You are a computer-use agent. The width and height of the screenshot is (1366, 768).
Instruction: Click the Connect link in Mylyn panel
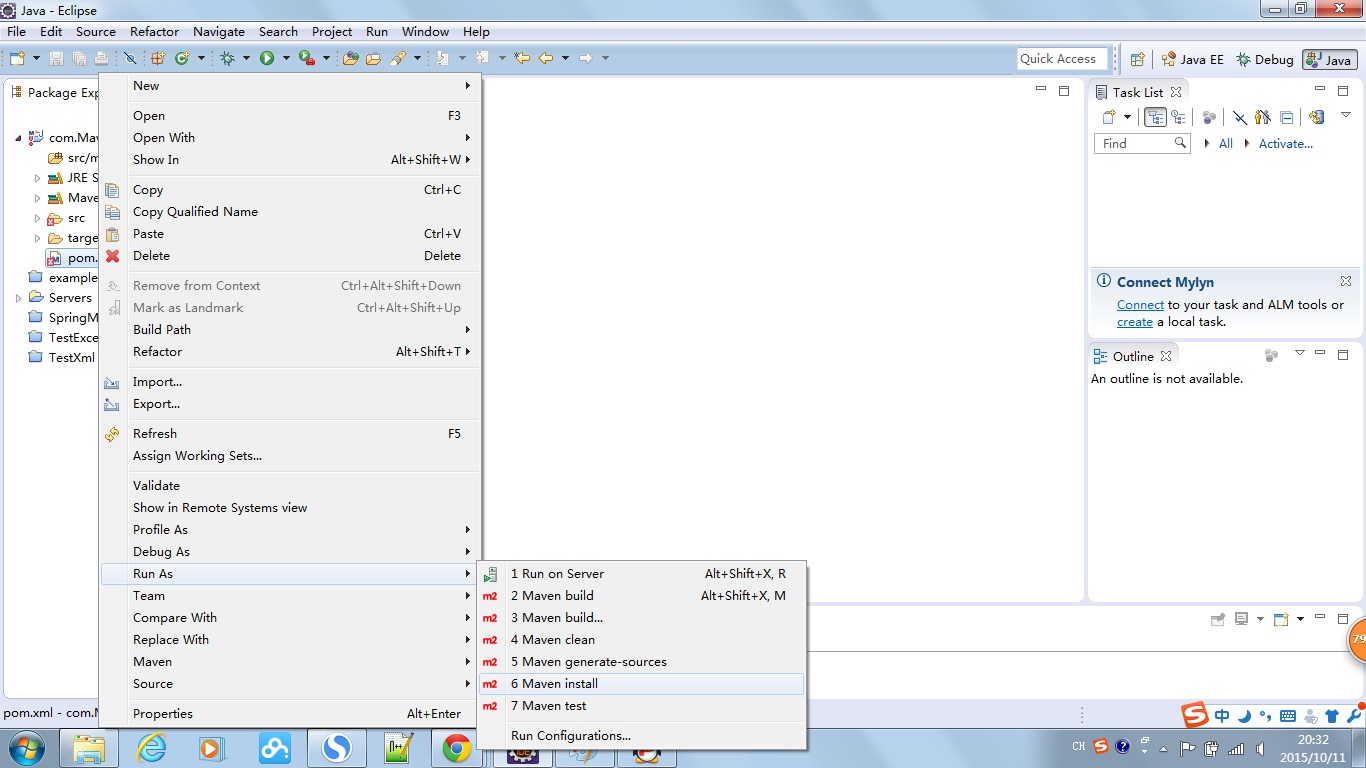click(1140, 305)
